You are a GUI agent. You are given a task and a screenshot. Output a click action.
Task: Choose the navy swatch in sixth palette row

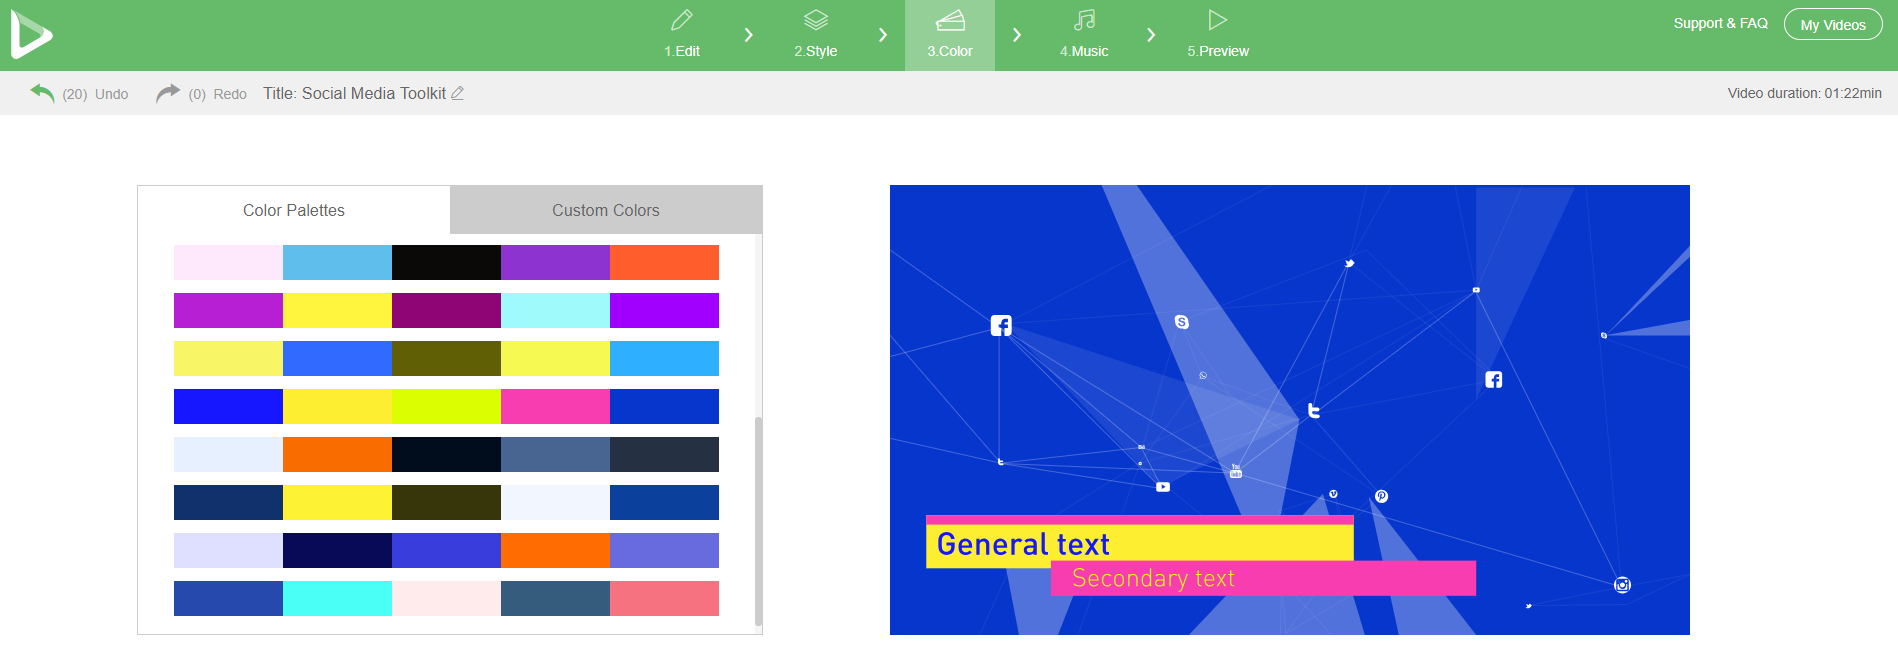click(228, 502)
